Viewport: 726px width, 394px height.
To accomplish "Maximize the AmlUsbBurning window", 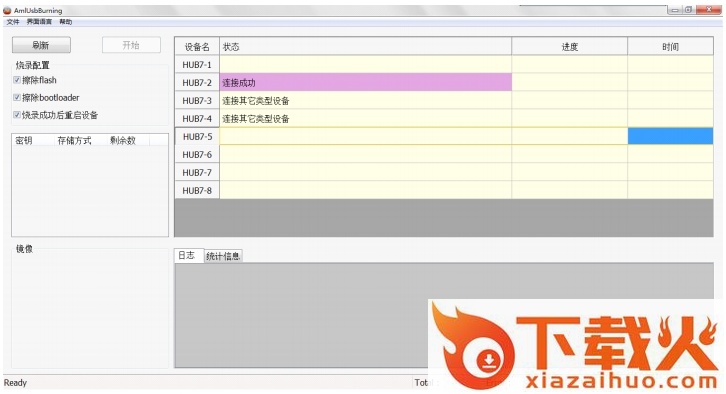I will [x=688, y=10].
